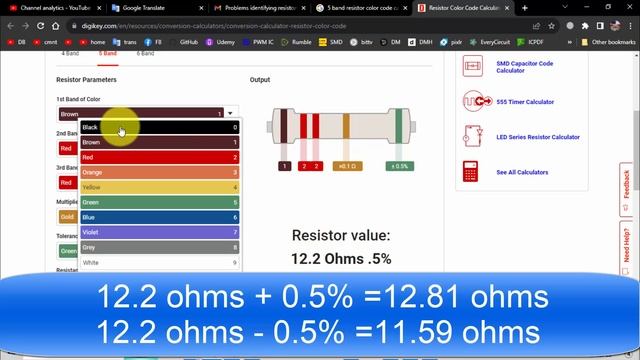Viewport: 640px width, 360px height.
Task: Open the Other bookmarks folder
Action: point(608,42)
